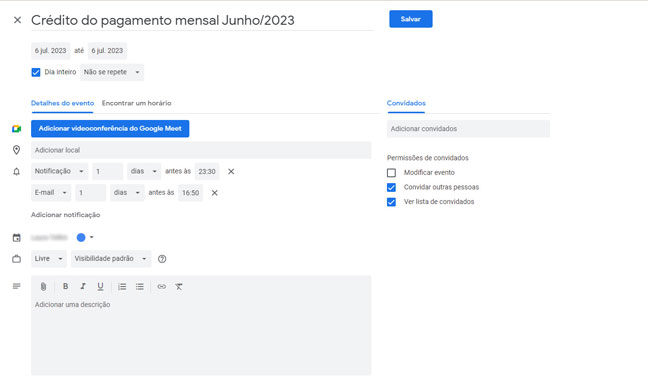Open visibility help question mark icon

162,259
